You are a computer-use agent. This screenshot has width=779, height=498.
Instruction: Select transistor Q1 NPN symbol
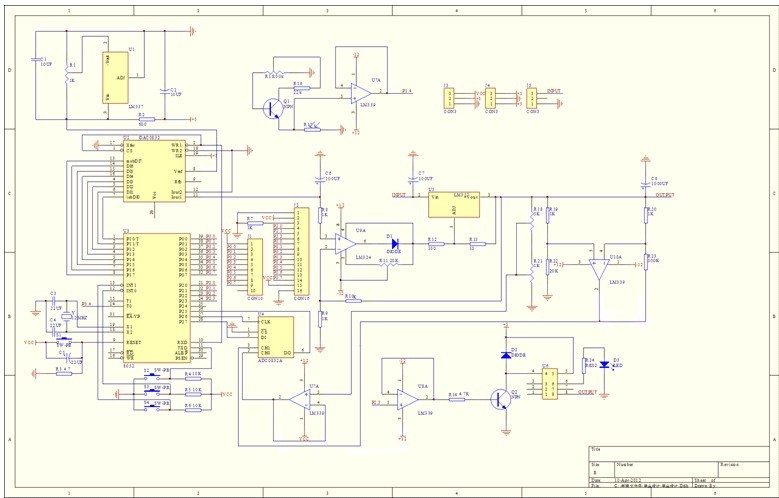273,108
